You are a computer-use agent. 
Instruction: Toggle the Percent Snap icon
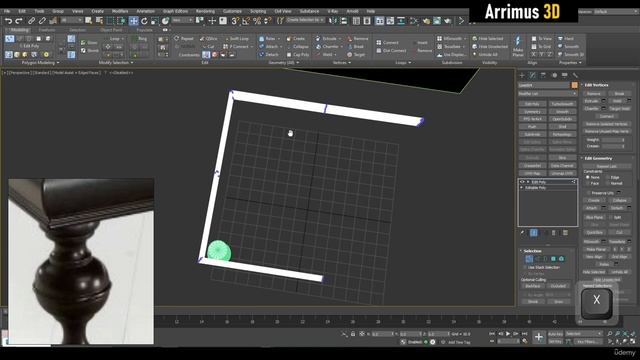click(257, 21)
